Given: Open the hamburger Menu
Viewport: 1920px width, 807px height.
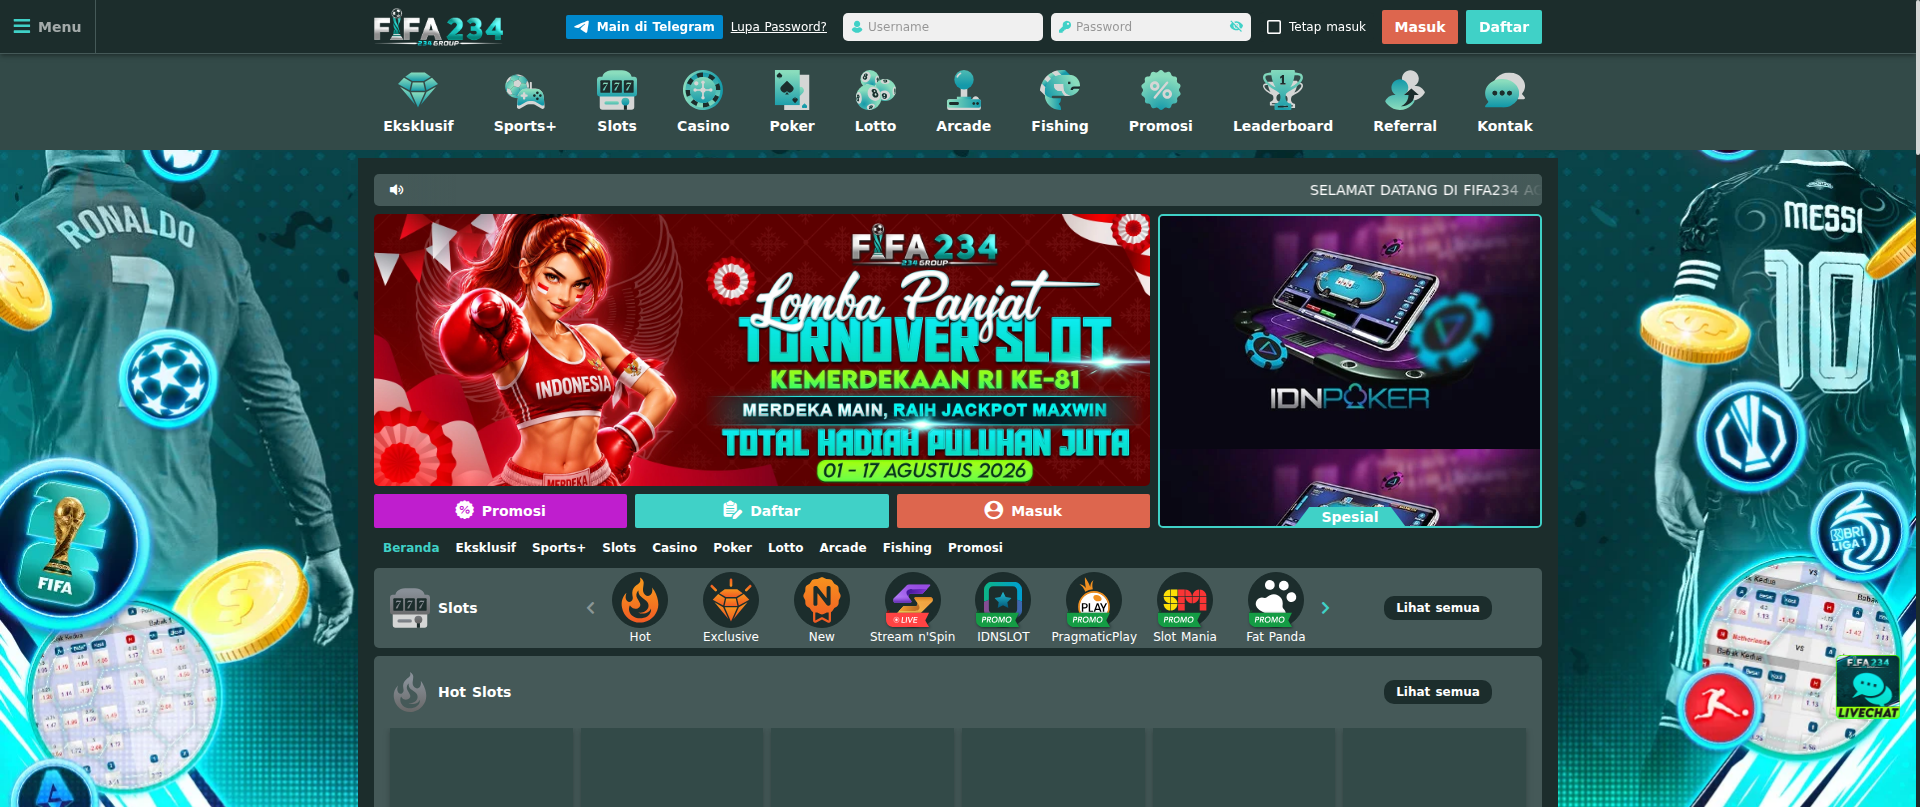Looking at the screenshot, I should coord(47,27).
